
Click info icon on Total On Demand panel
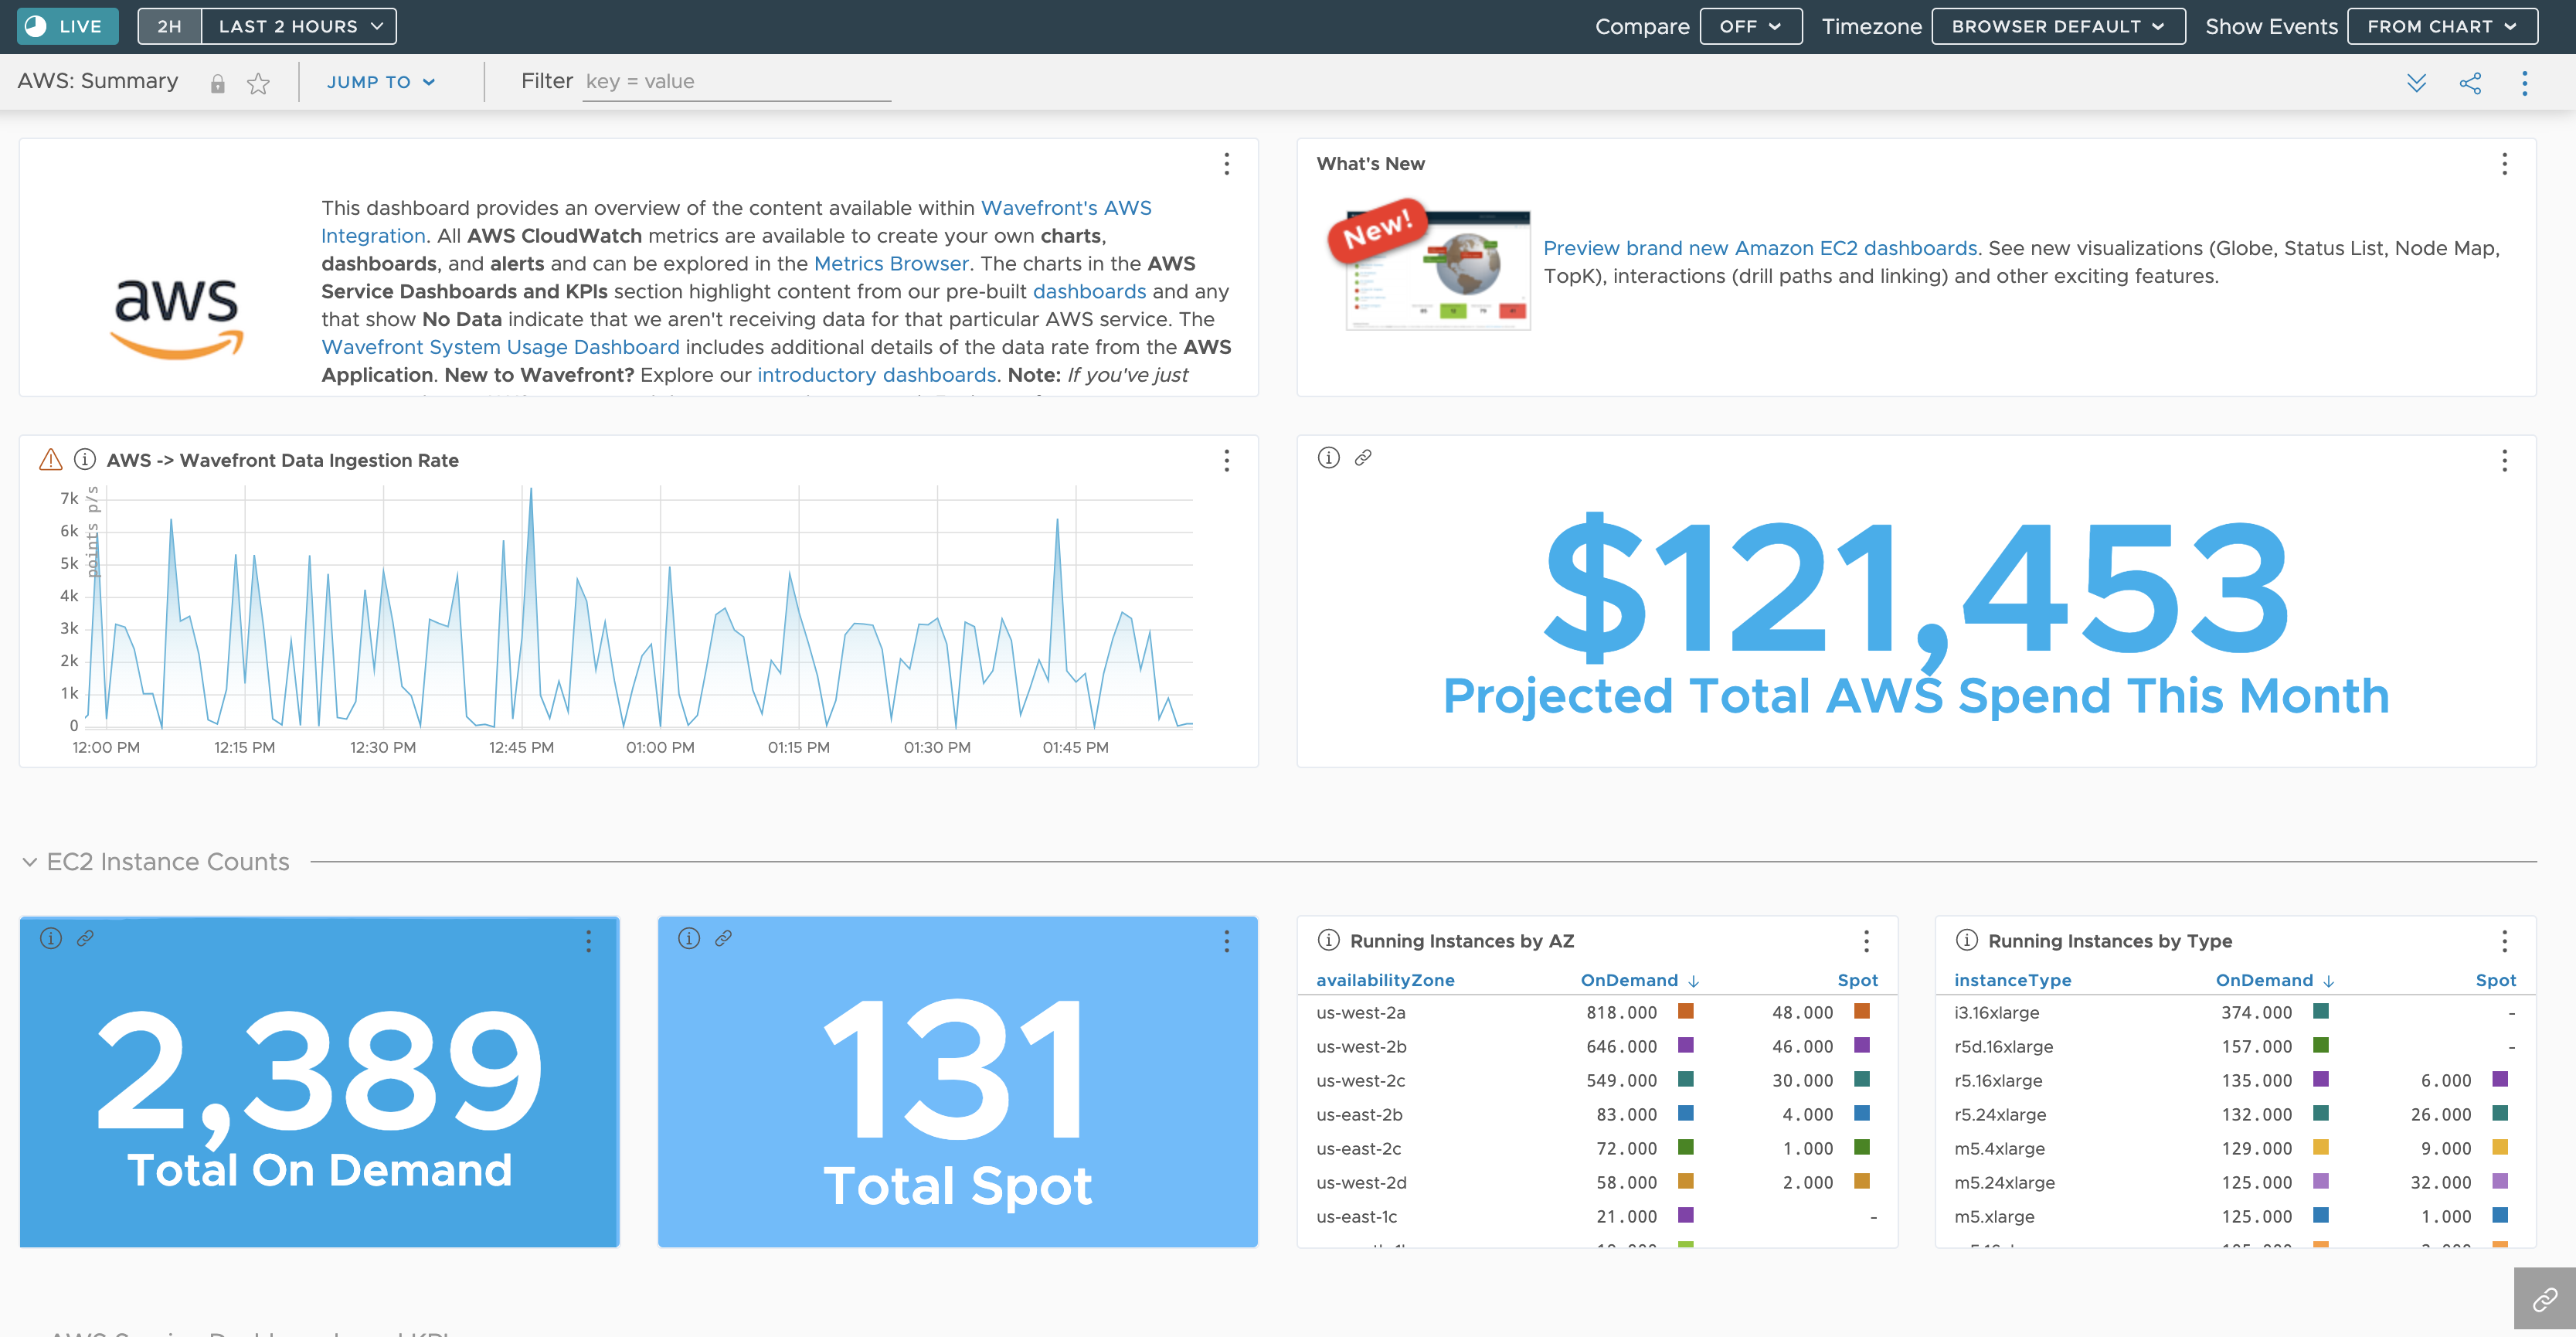pos(50,938)
